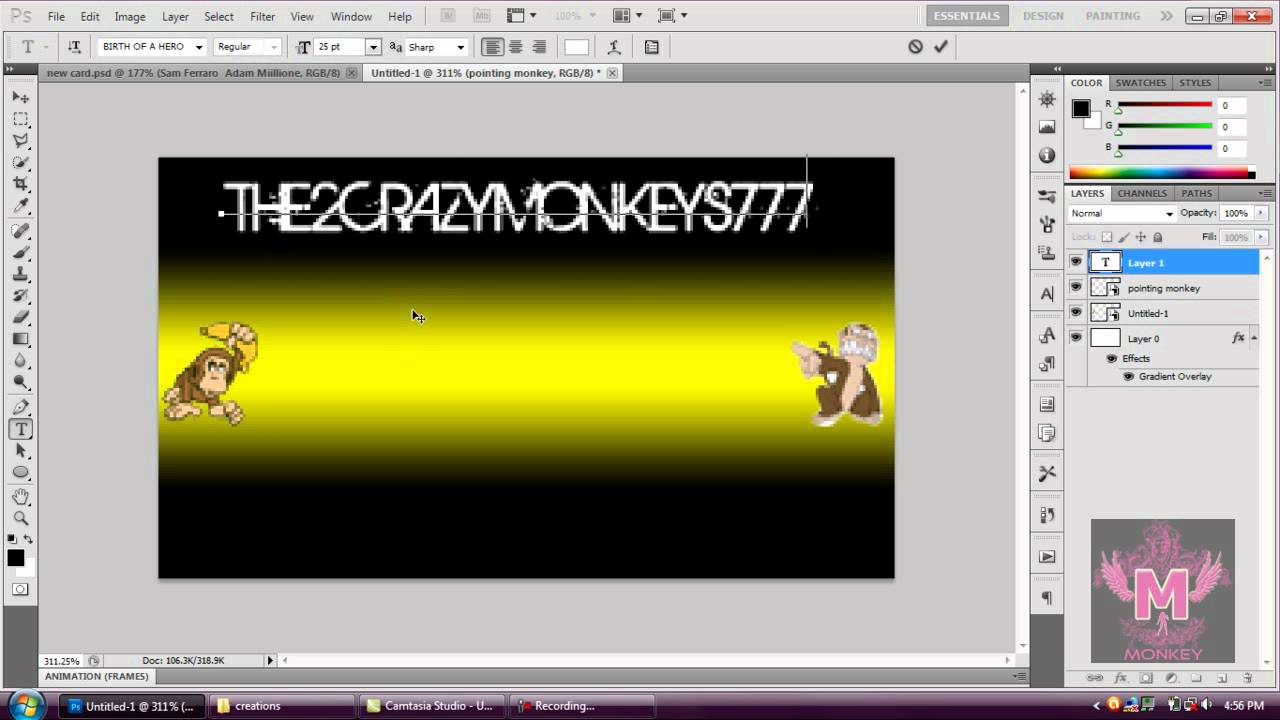Select the Polygonal Lasso tool

click(x=20, y=141)
